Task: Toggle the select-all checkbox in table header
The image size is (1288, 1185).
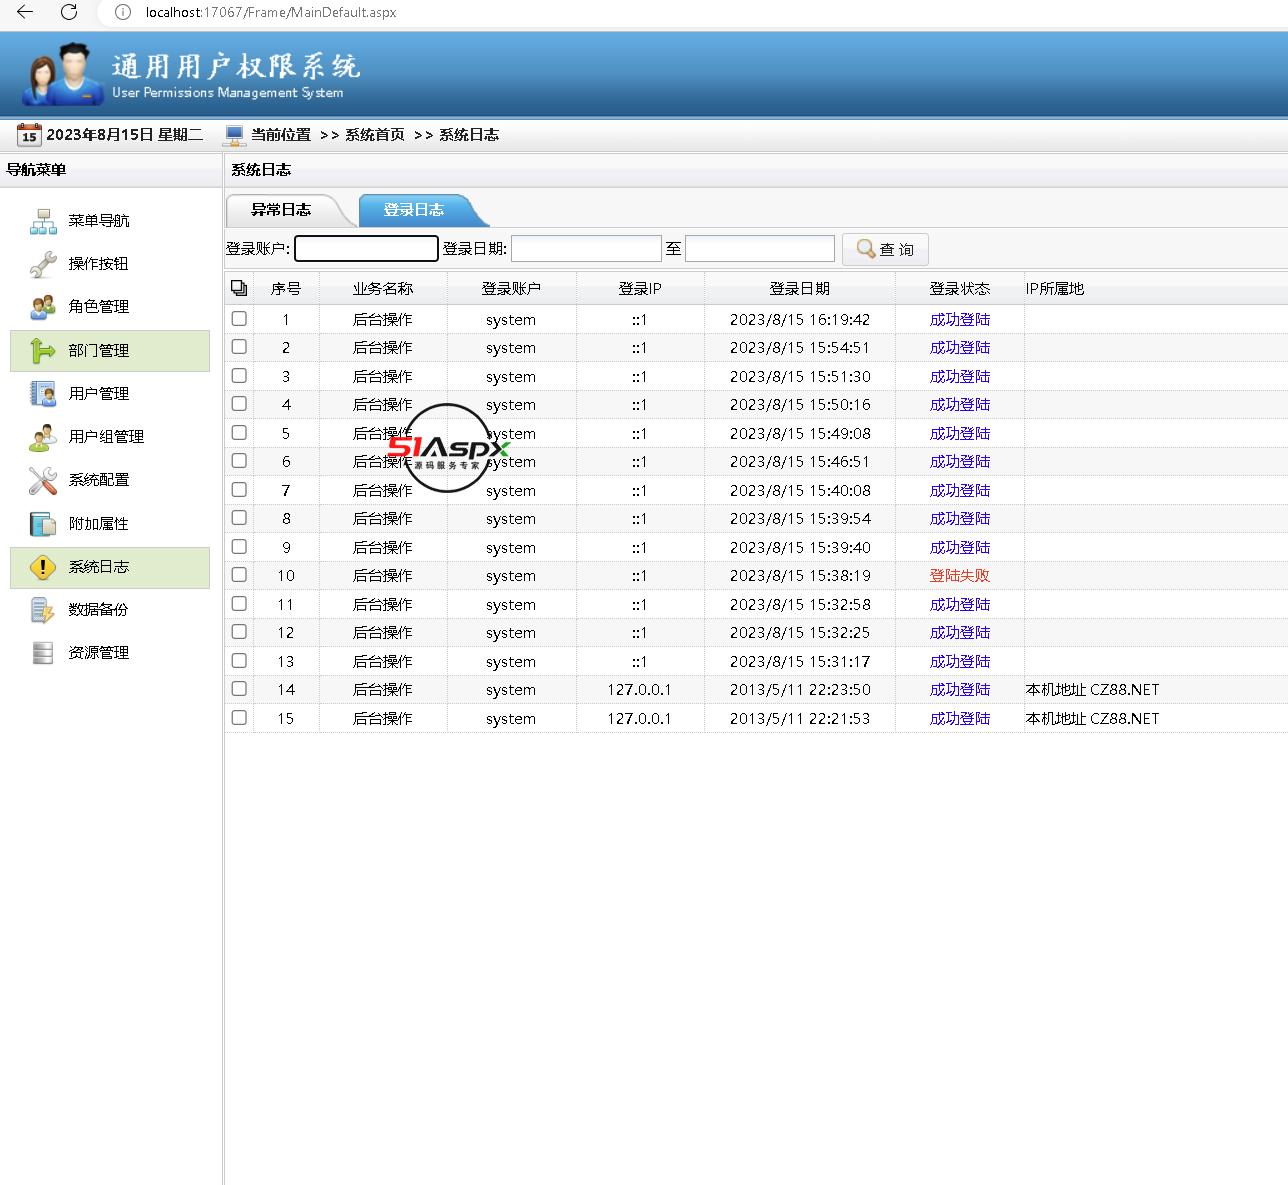Action: tap(239, 288)
